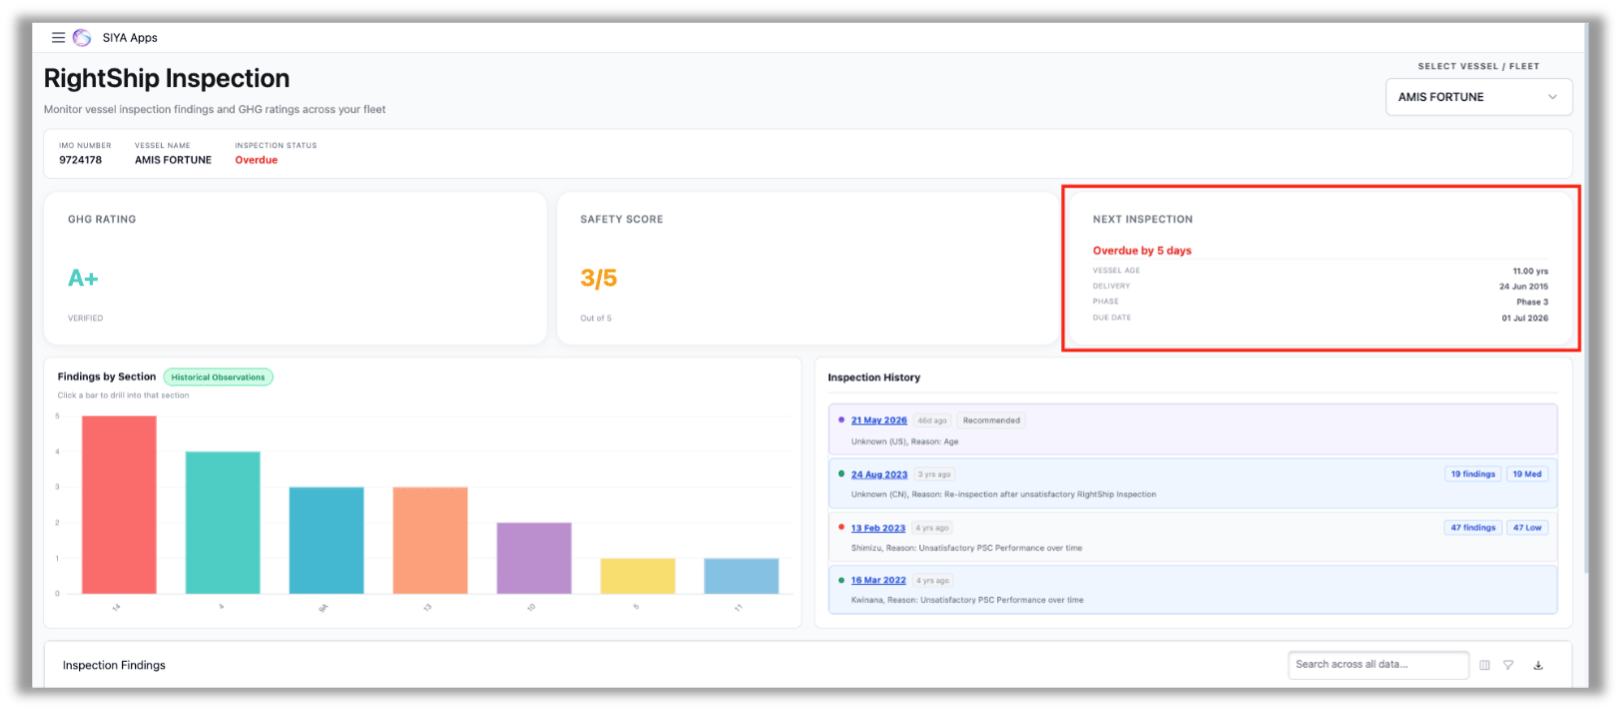
Task: Open the 13 Feb 2023 inspection link
Action: click(x=878, y=528)
